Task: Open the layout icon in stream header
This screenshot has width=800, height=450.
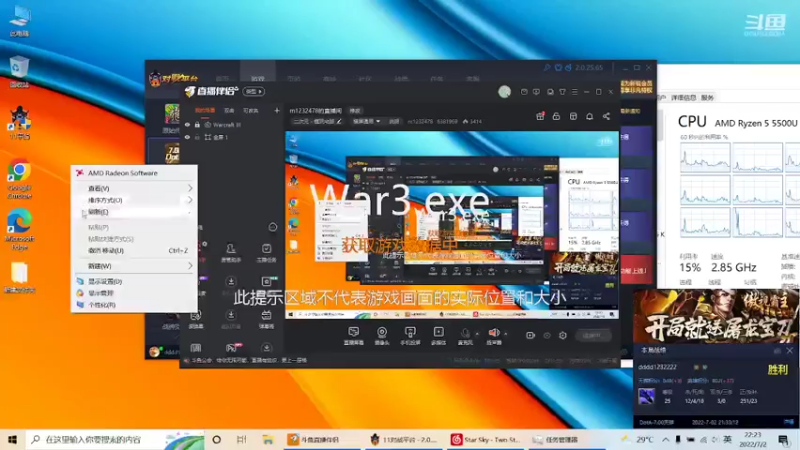Action: (x=573, y=116)
